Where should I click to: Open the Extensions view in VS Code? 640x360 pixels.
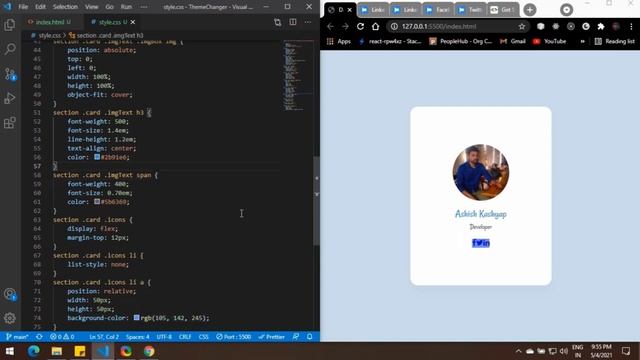click(10, 123)
